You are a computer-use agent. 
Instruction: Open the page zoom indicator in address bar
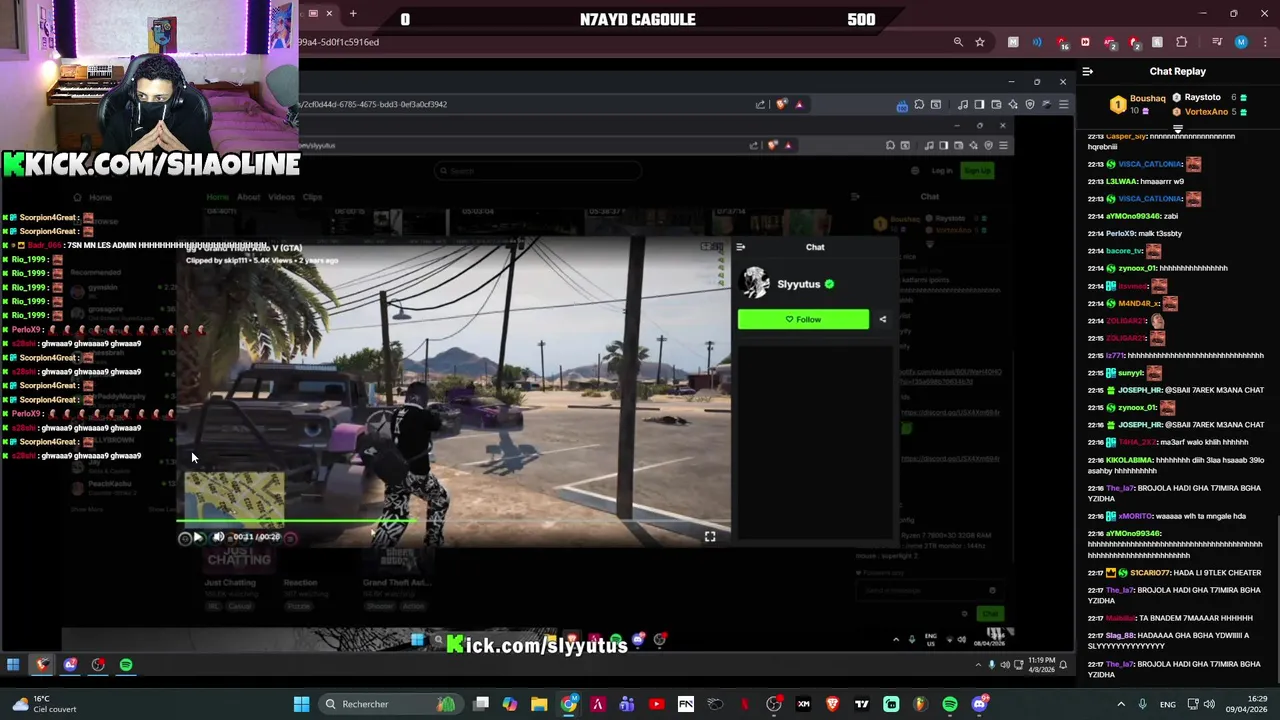point(958,42)
